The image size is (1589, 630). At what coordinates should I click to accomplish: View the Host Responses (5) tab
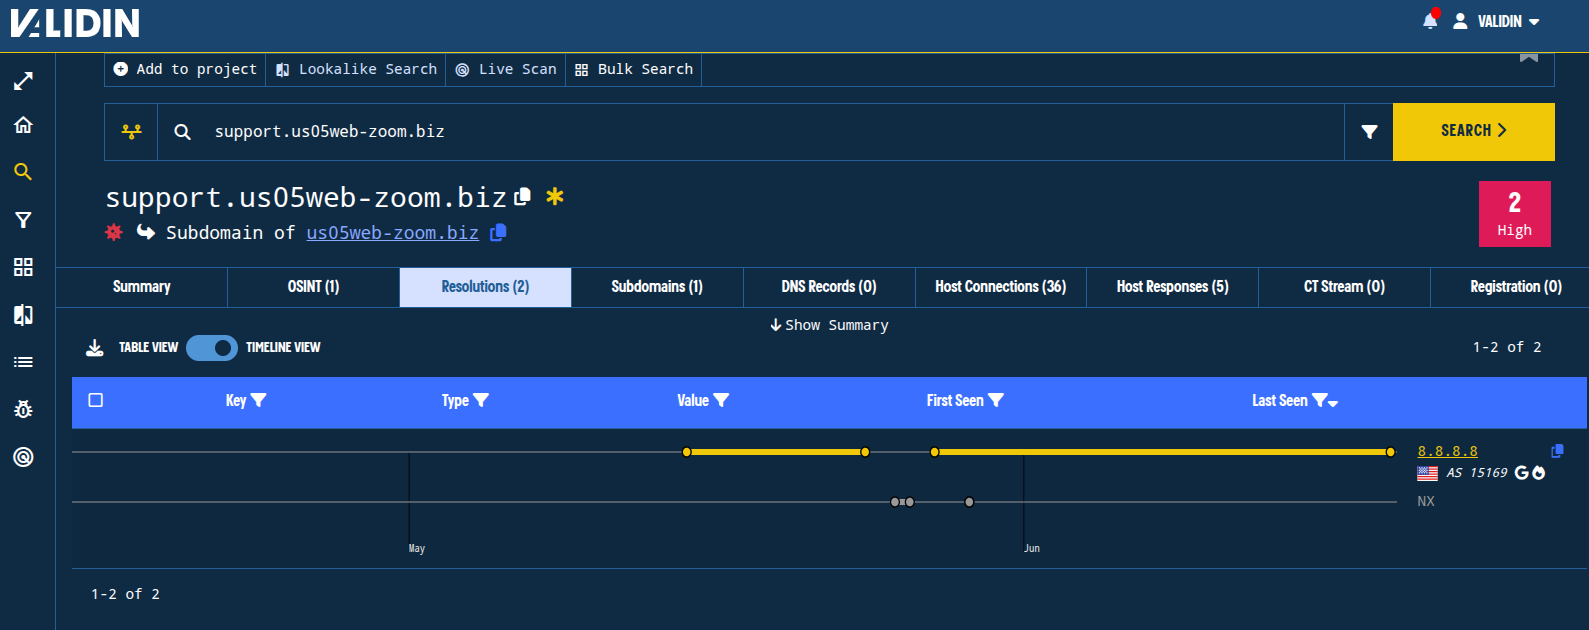1173,287
